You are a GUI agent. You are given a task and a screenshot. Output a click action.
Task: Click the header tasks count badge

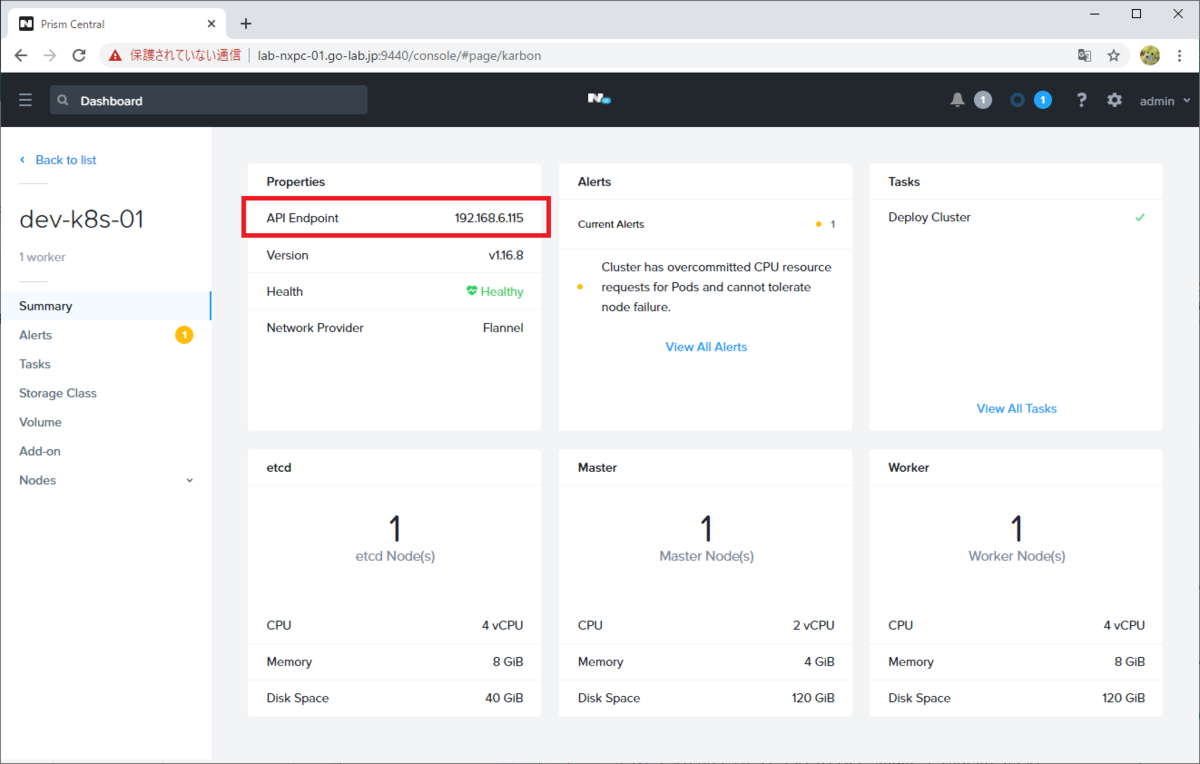pos(1043,100)
